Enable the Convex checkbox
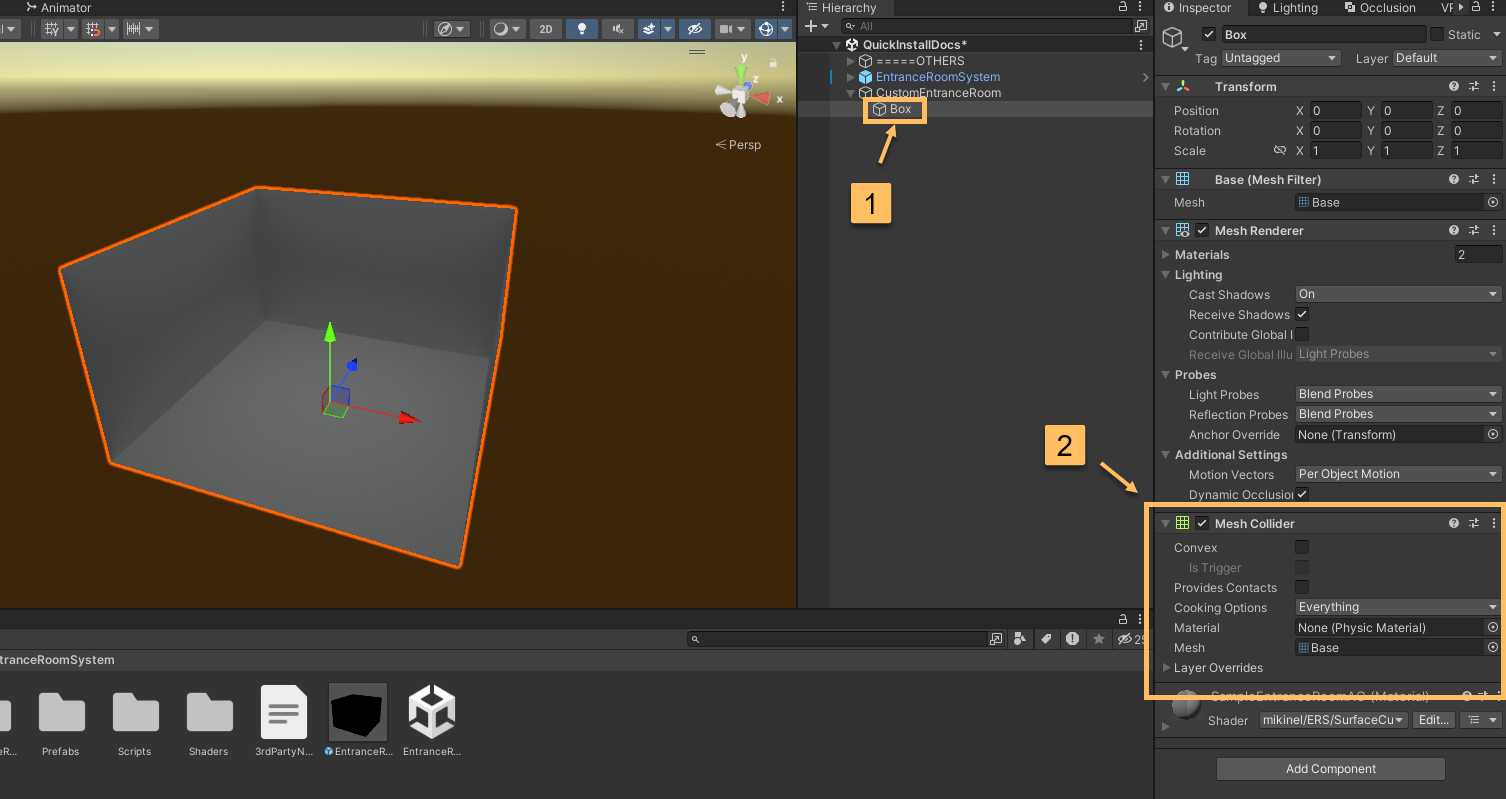 pyautogui.click(x=1302, y=547)
